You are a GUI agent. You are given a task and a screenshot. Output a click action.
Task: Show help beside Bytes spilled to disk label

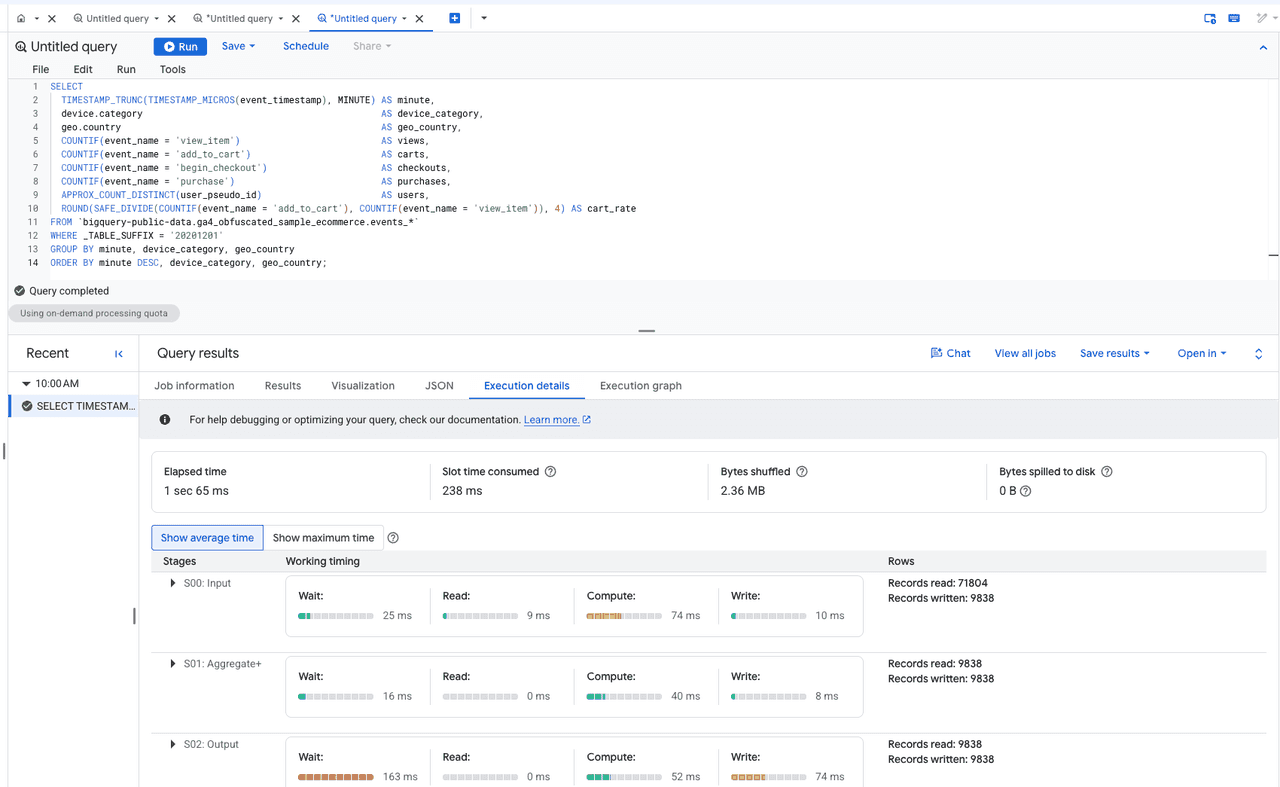pyautogui.click(x=1107, y=472)
